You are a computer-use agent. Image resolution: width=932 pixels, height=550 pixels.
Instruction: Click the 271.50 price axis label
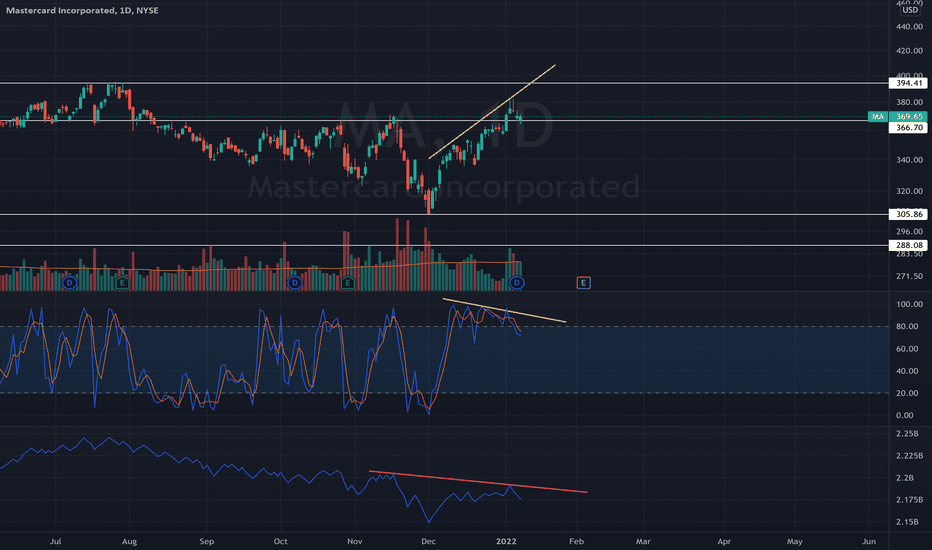(909, 276)
